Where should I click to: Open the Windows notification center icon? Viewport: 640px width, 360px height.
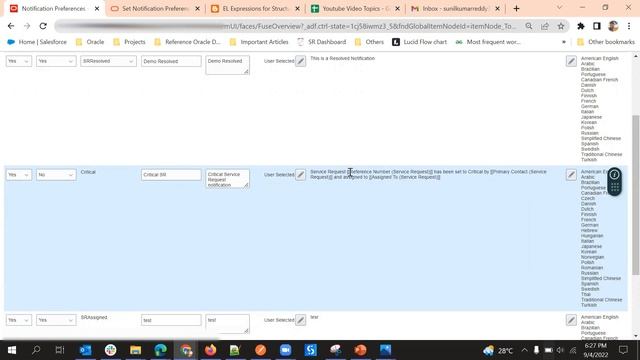623,350
